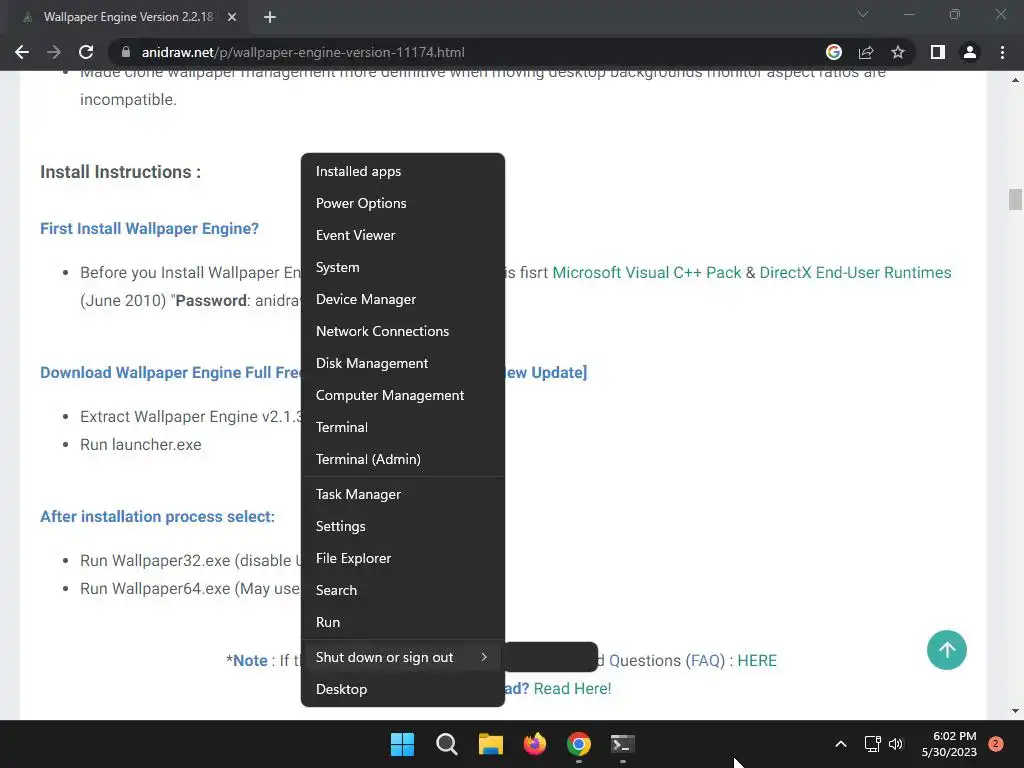Viewport: 1024px width, 768px height.
Task: Open Google icon in address bar
Action: click(x=834, y=52)
